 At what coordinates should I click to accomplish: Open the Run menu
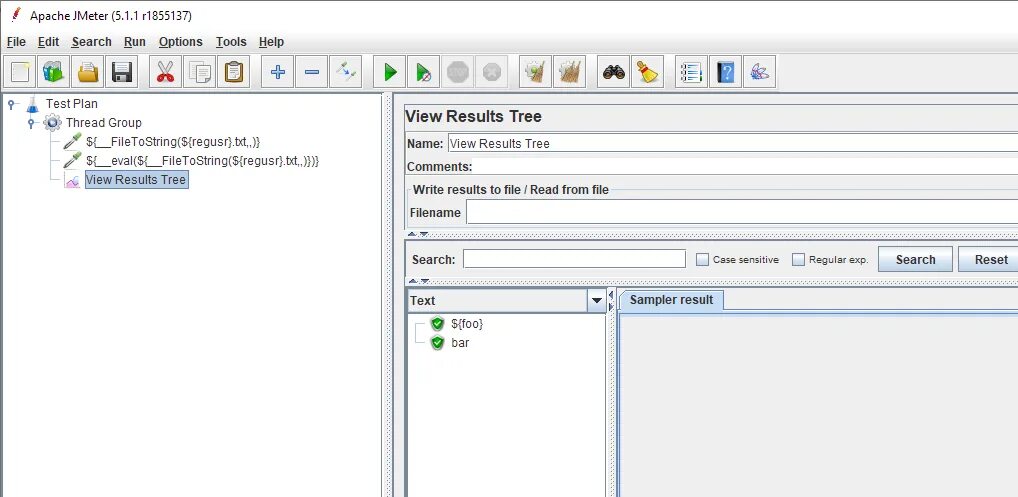pyautogui.click(x=134, y=42)
